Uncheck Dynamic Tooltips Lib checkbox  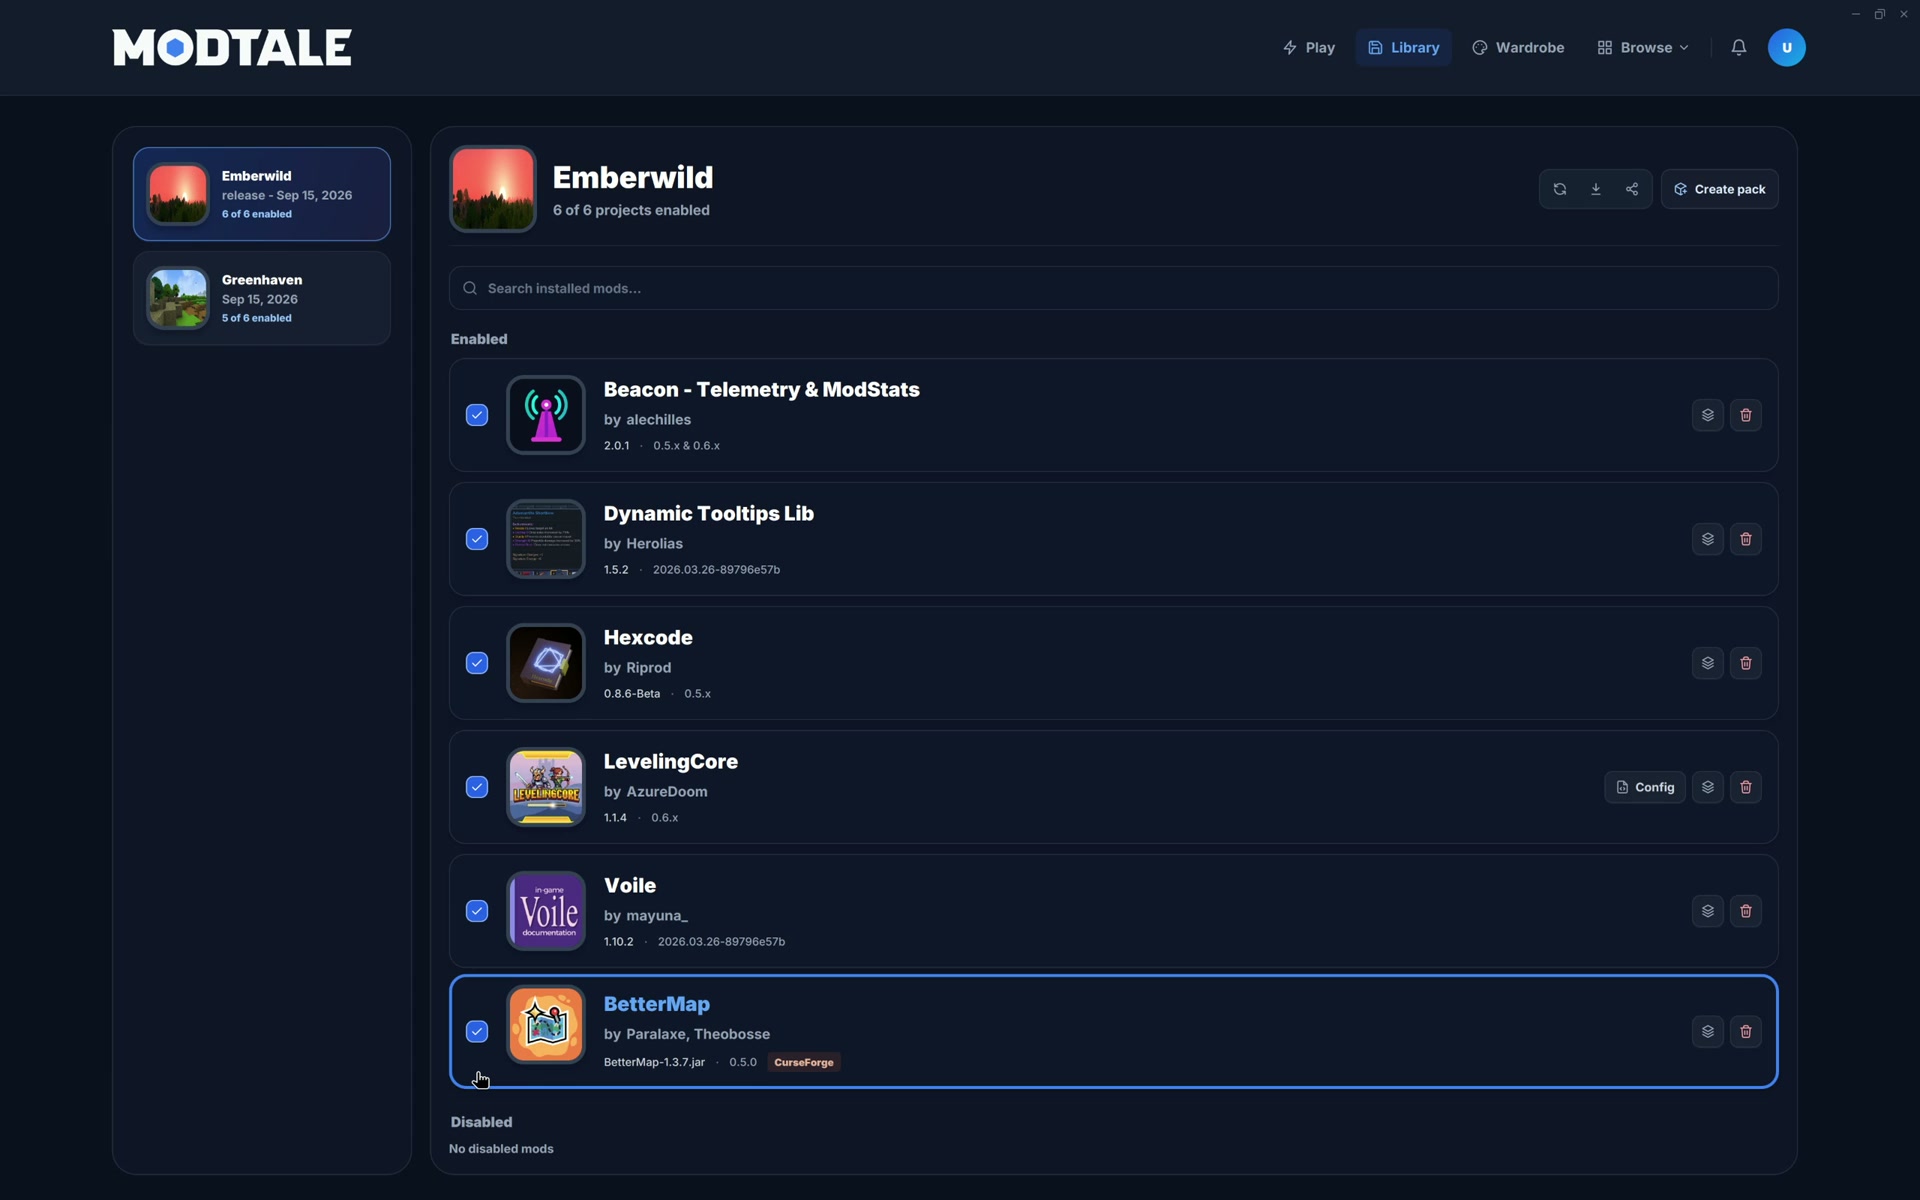[477, 539]
